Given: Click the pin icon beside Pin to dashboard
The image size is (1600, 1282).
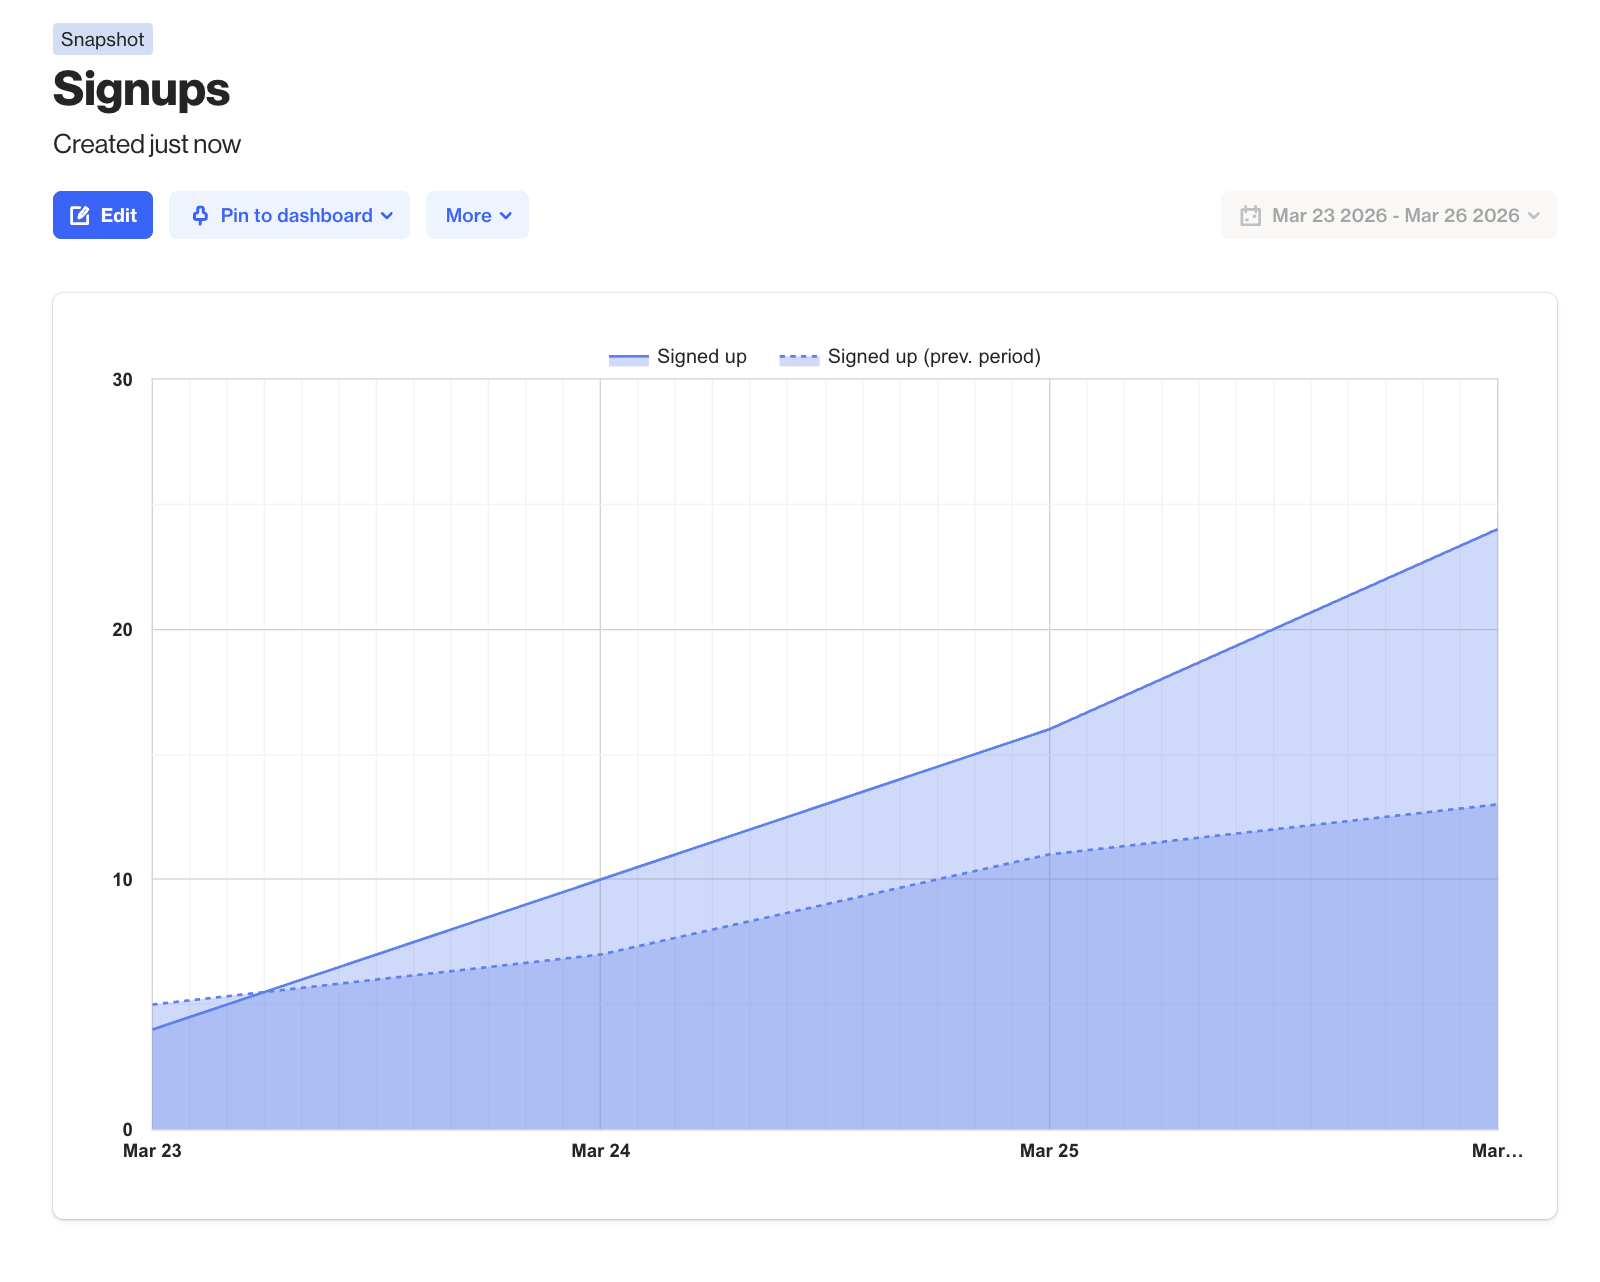Looking at the screenshot, I should pyautogui.click(x=200, y=216).
